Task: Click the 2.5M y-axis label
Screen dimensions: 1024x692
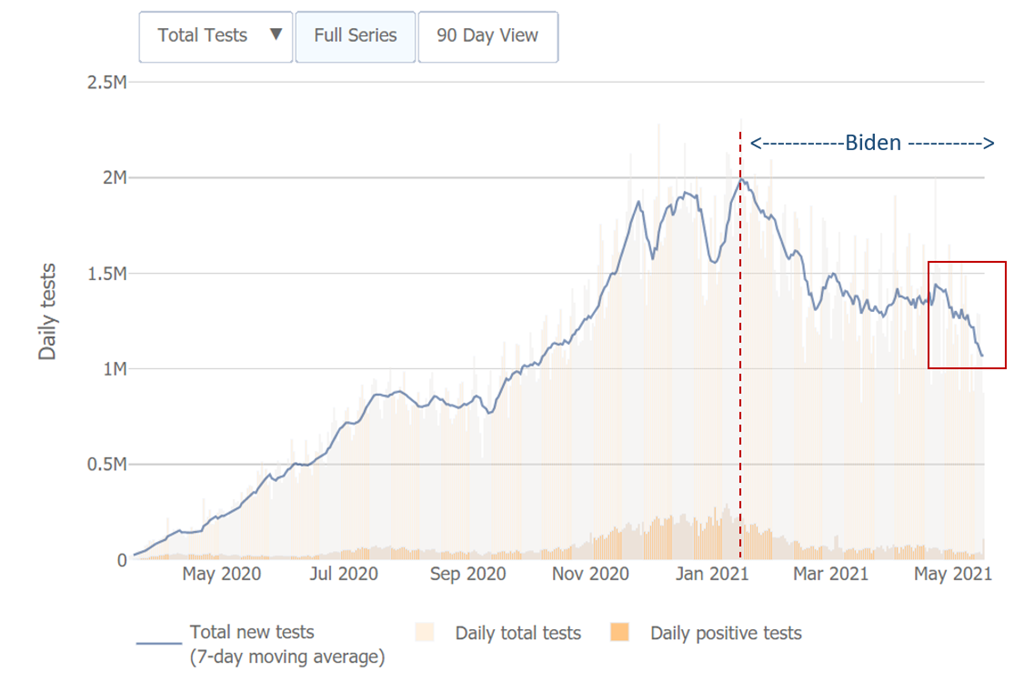Action: point(107,82)
